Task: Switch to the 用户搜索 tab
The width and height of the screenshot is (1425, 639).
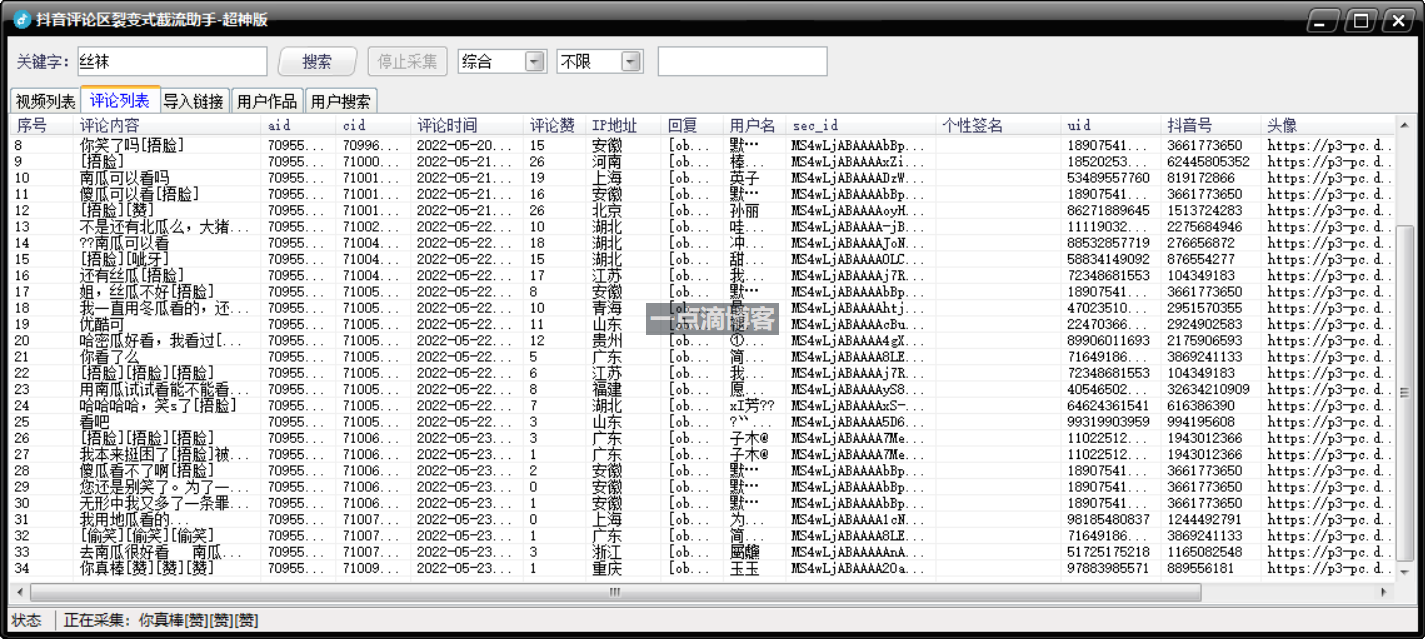Action: click(341, 101)
